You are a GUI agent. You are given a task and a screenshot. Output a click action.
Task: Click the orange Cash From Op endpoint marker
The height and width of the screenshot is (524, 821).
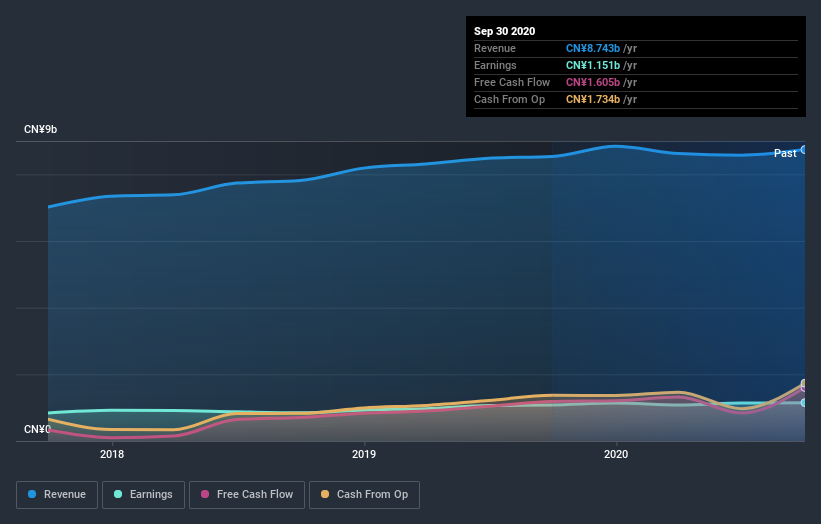804,383
